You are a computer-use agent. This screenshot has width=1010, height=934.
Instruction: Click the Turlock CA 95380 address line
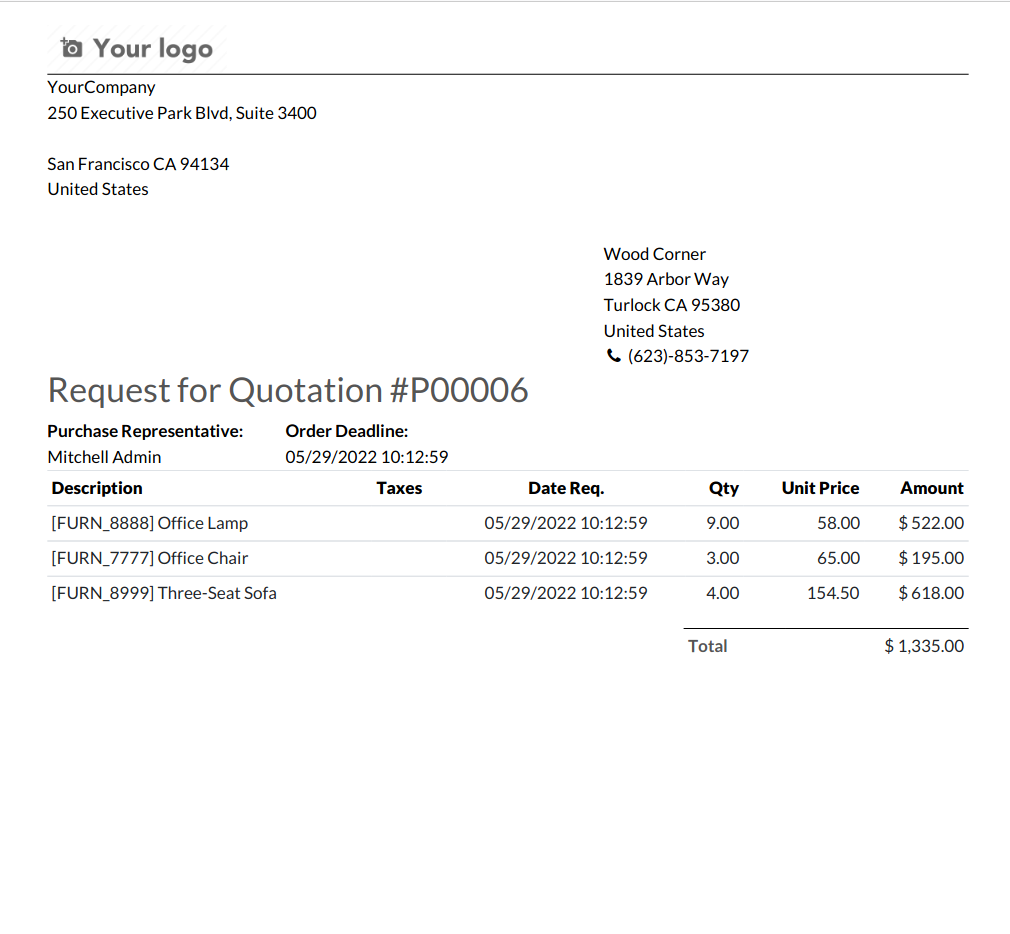pyautogui.click(x=671, y=305)
